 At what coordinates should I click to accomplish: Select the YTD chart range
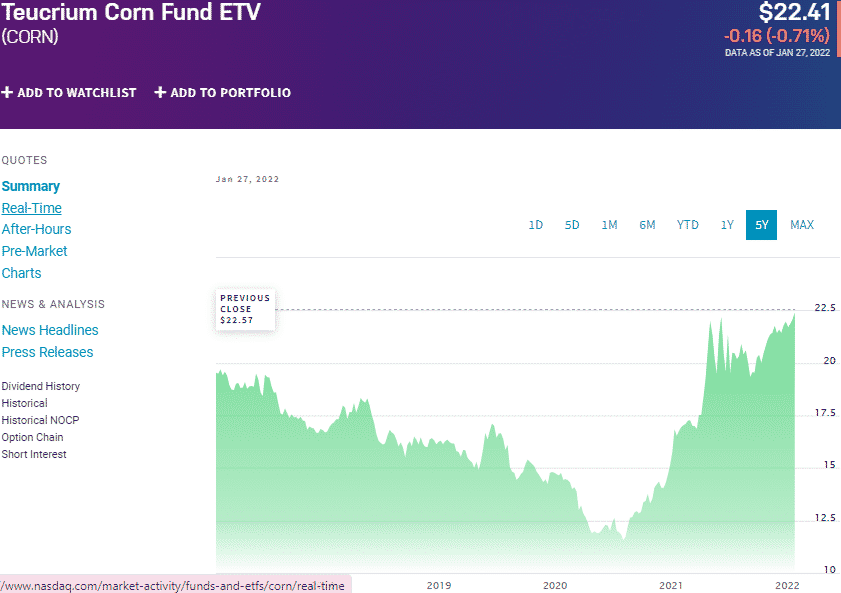pos(687,224)
